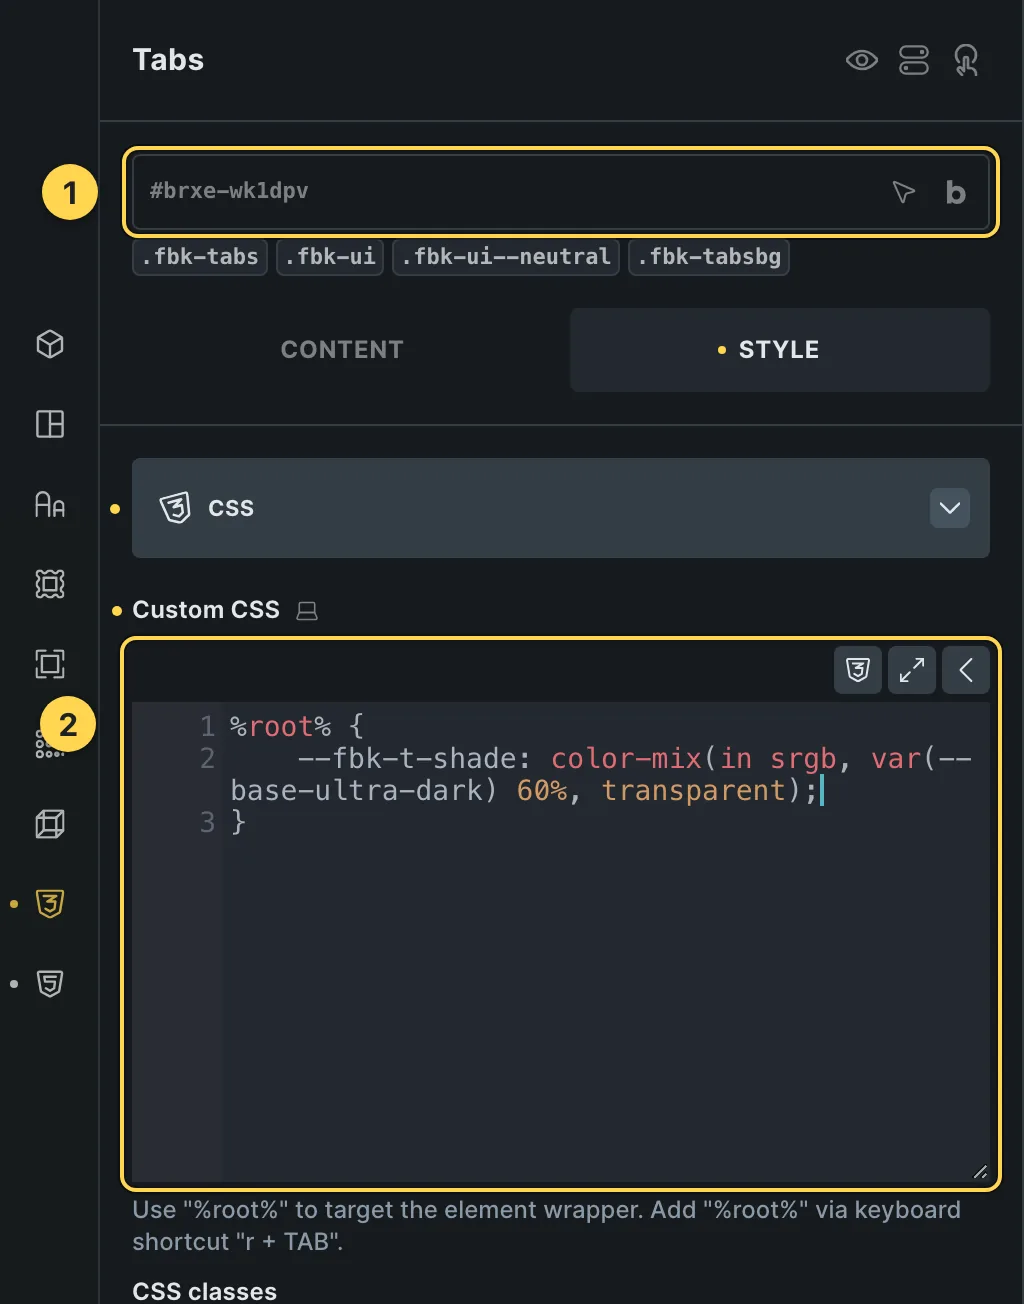Toggle the eye preview icon in Tabs header
The image size is (1024, 1304).
pos(862,61)
